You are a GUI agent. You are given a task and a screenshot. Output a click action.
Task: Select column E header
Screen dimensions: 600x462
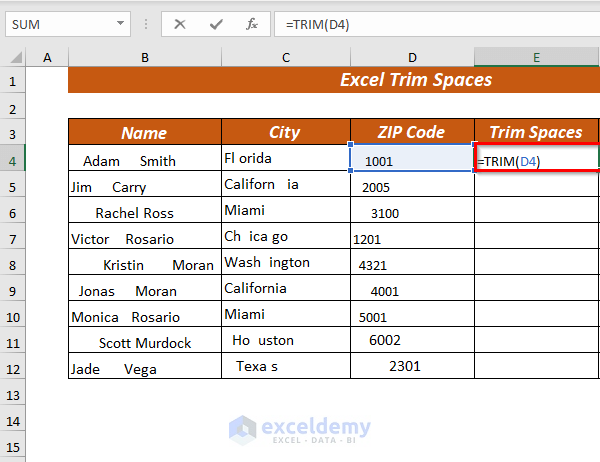(536, 57)
